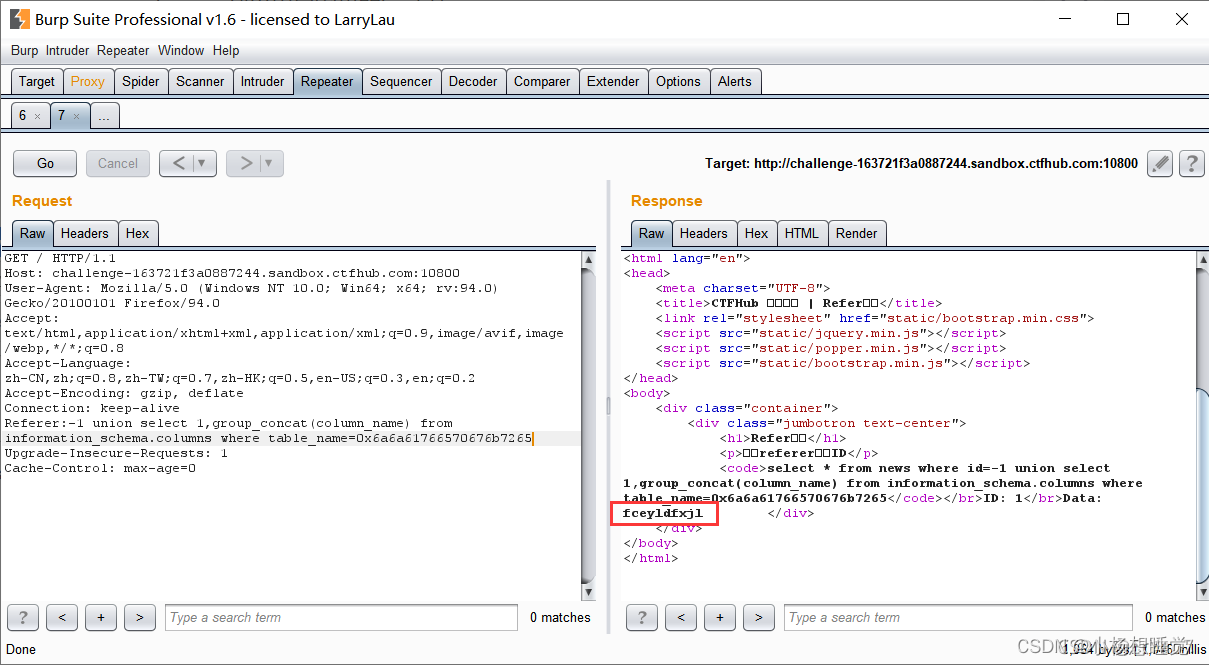The width and height of the screenshot is (1209, 665).
Task: Go forward to next request in history
Action: (244, 163)
